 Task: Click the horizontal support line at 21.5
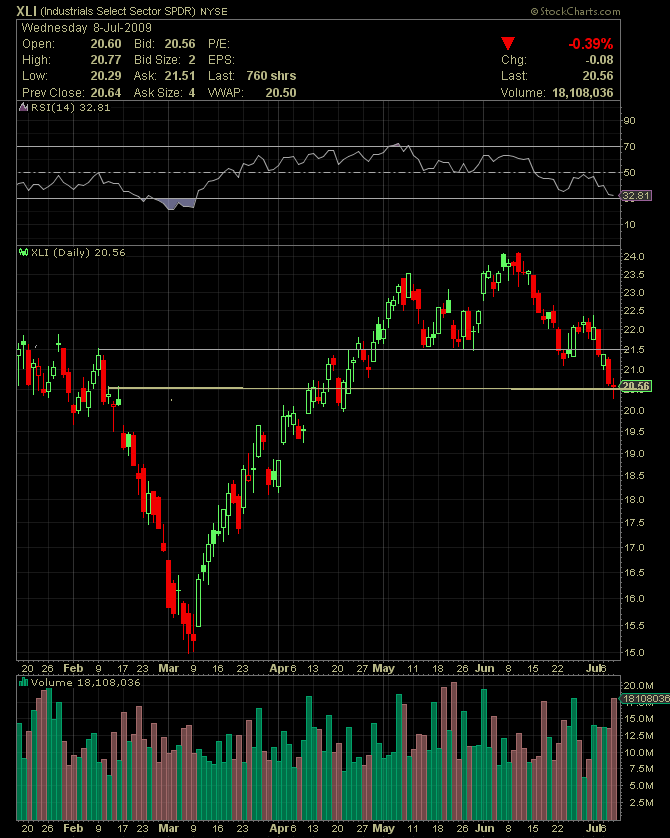coord(358,350)
